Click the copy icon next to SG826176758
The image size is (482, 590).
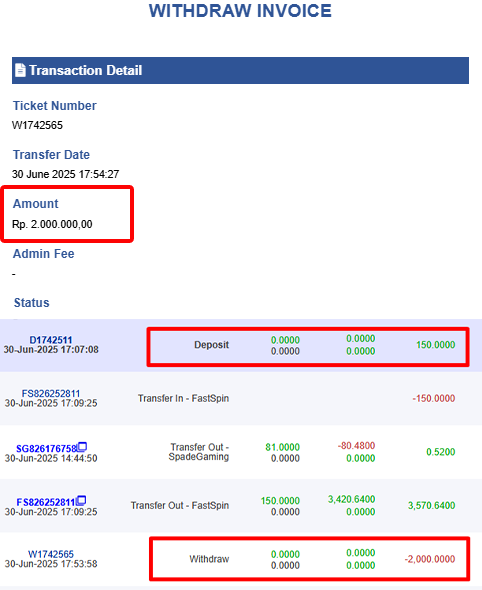(82, 447)
